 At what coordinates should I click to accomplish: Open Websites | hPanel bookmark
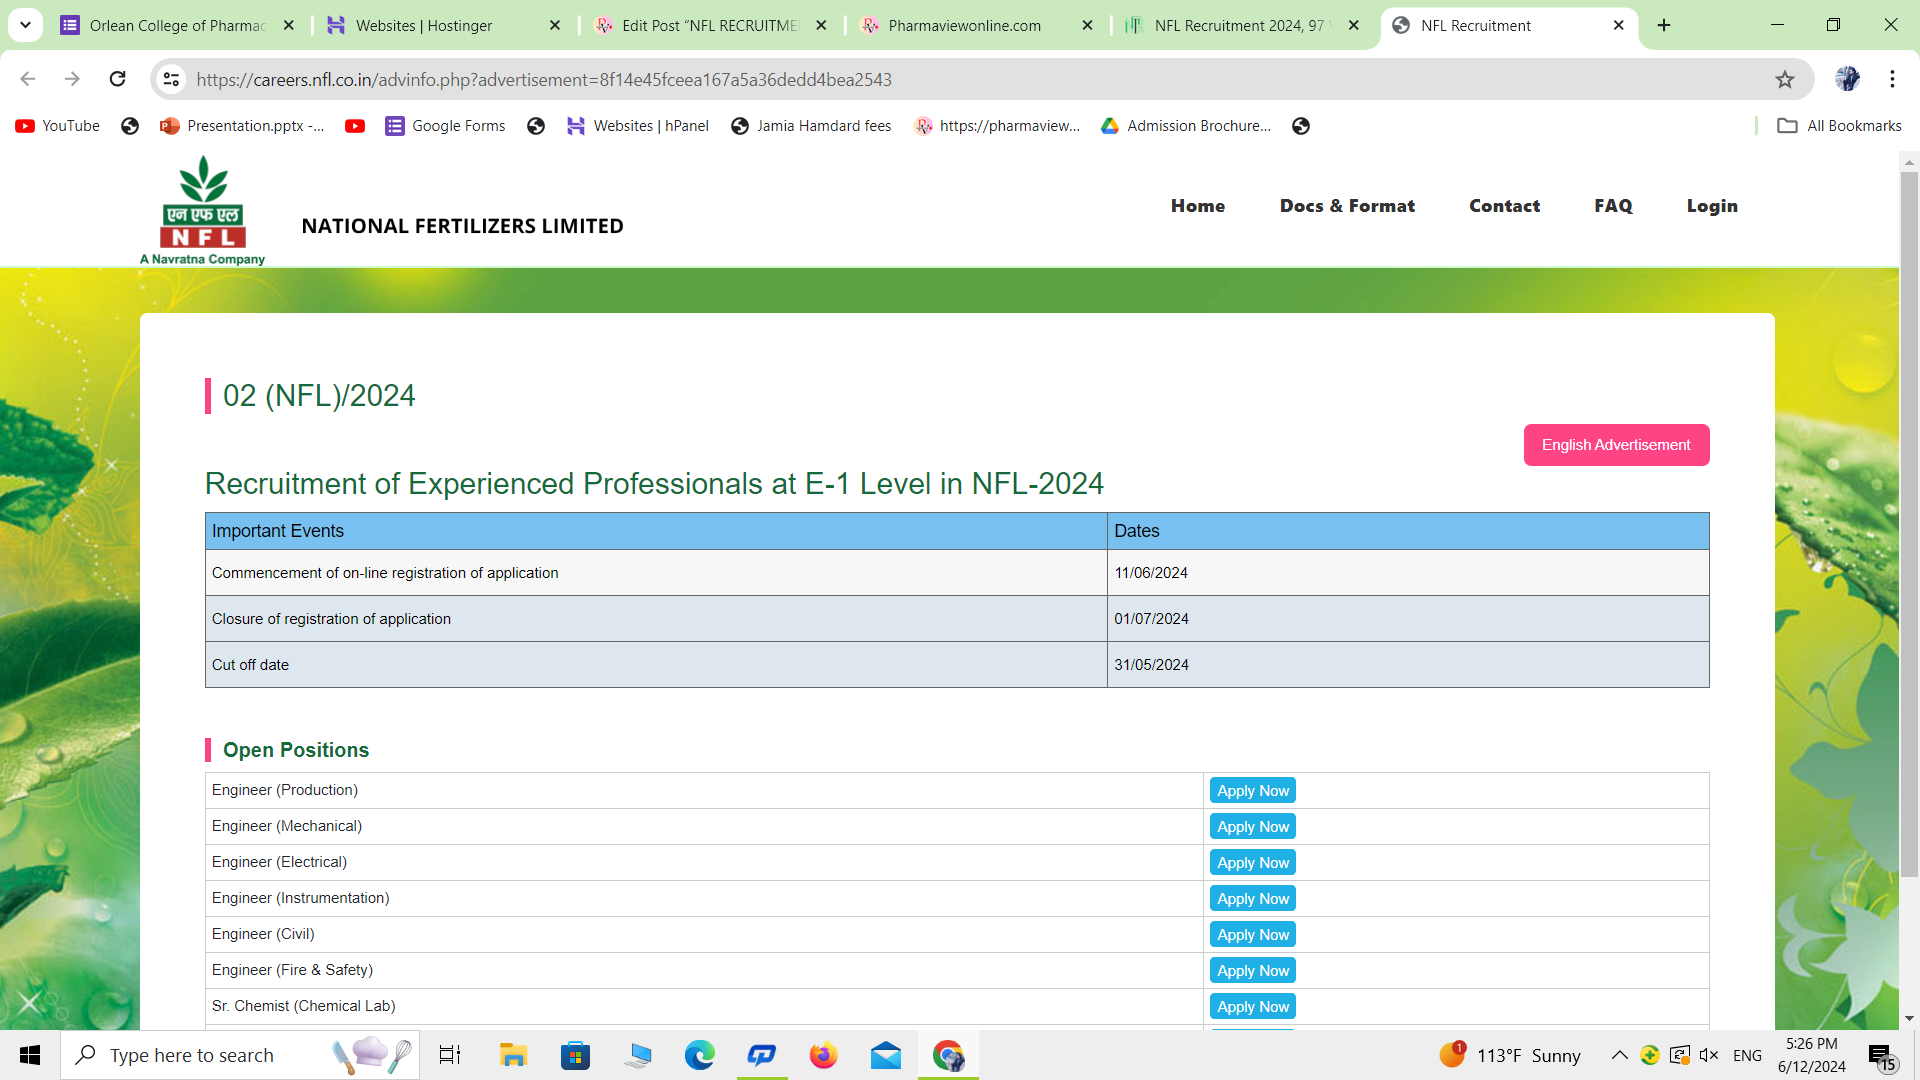(638, 126)
